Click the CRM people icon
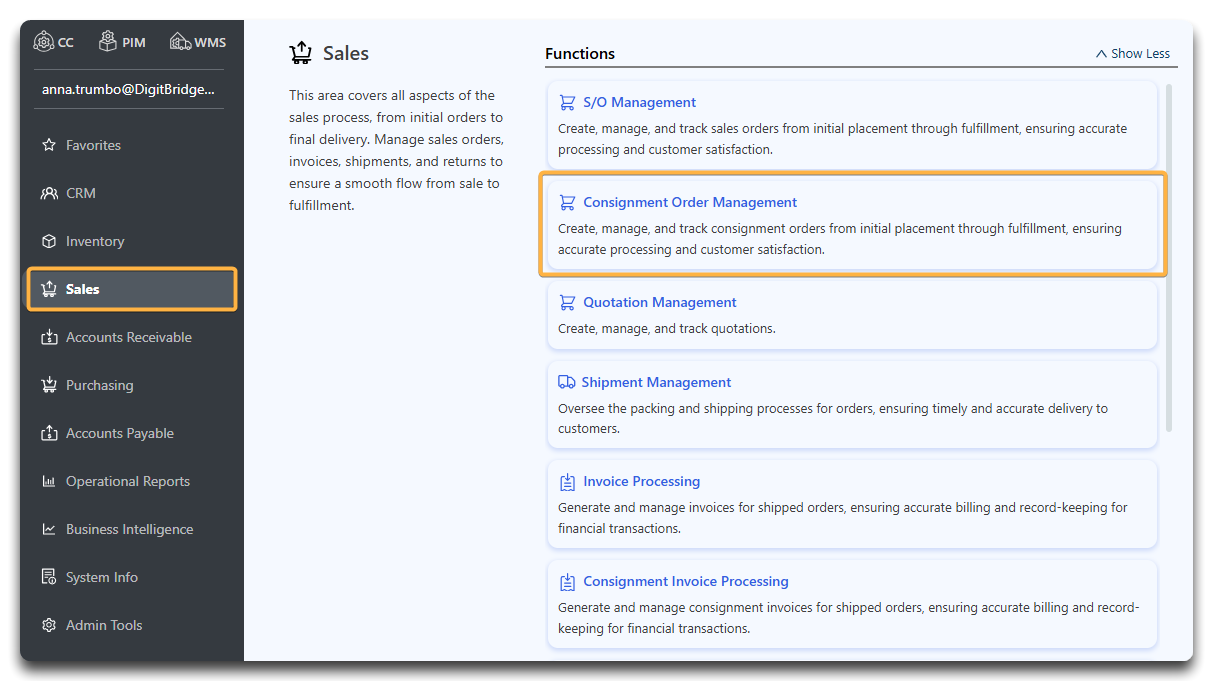 [49, 193]
